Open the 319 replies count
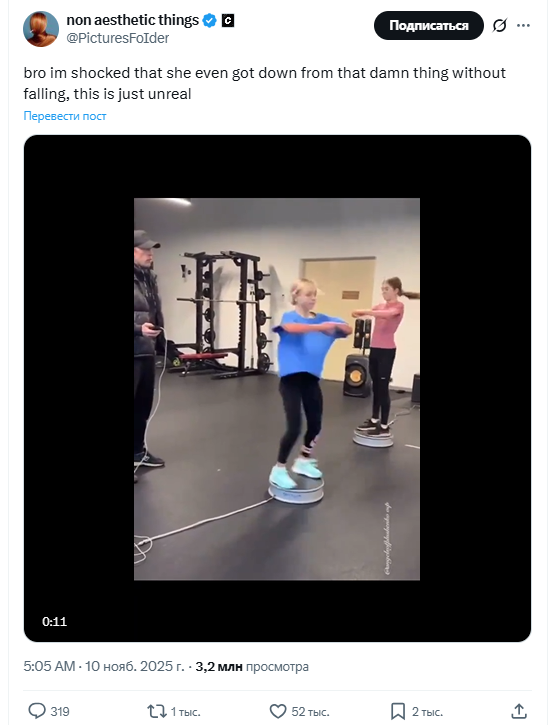 click(60, 711)
